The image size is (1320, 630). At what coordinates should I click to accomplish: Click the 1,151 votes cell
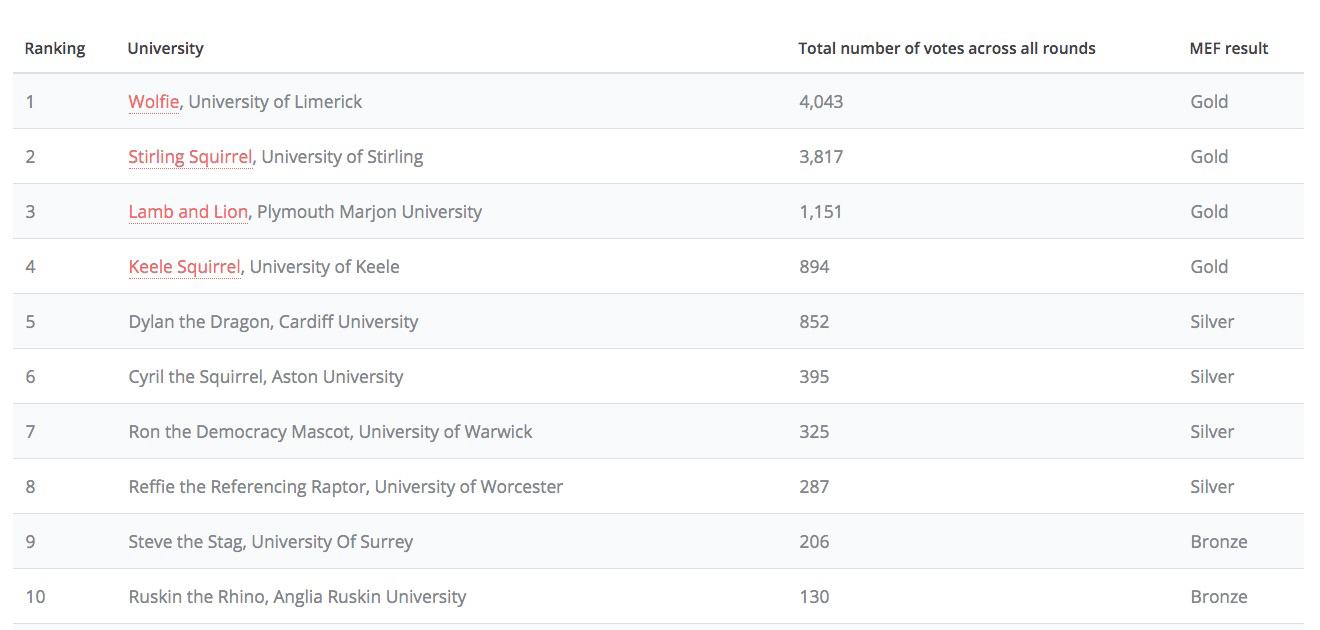[820, 212]
